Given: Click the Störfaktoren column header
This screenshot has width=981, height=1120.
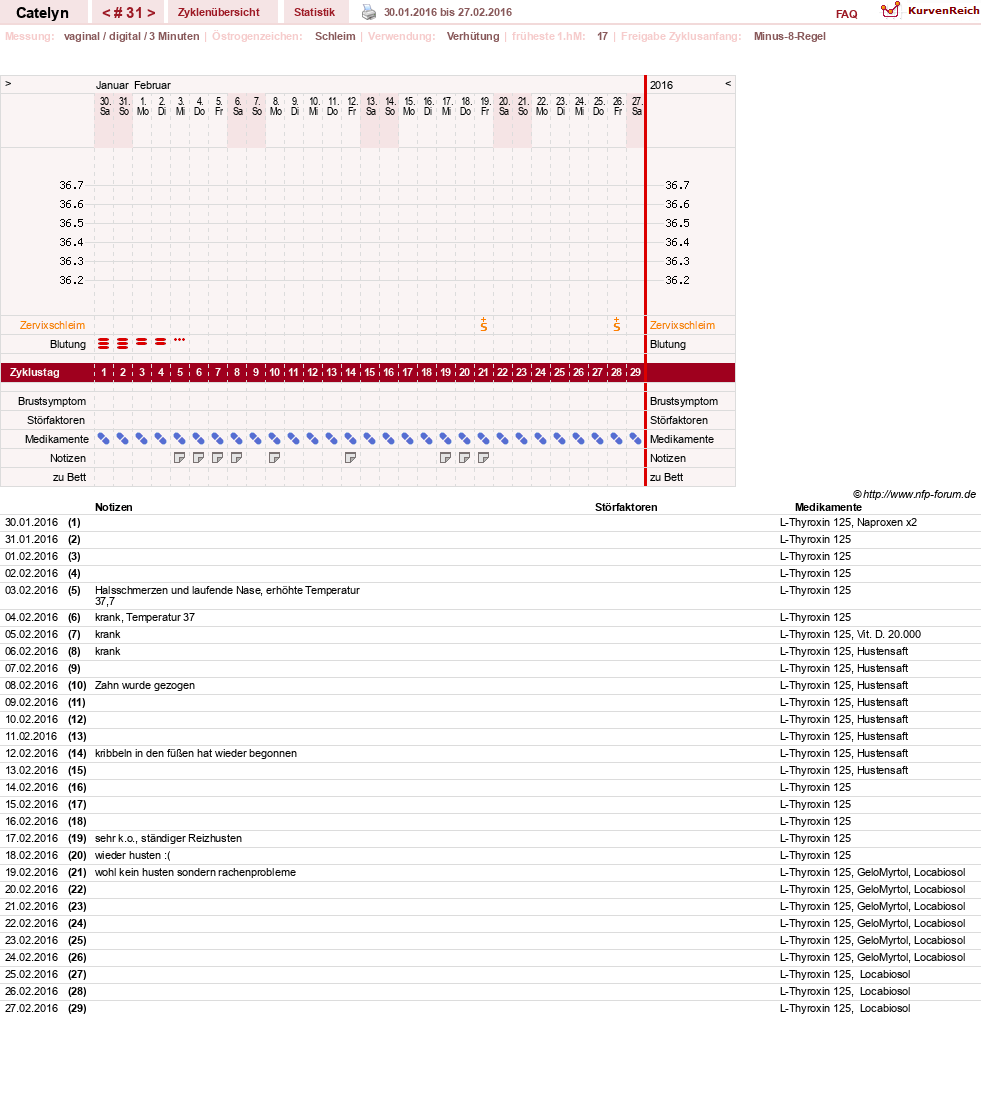Looking at the screenshot, I should click(626, 507).
